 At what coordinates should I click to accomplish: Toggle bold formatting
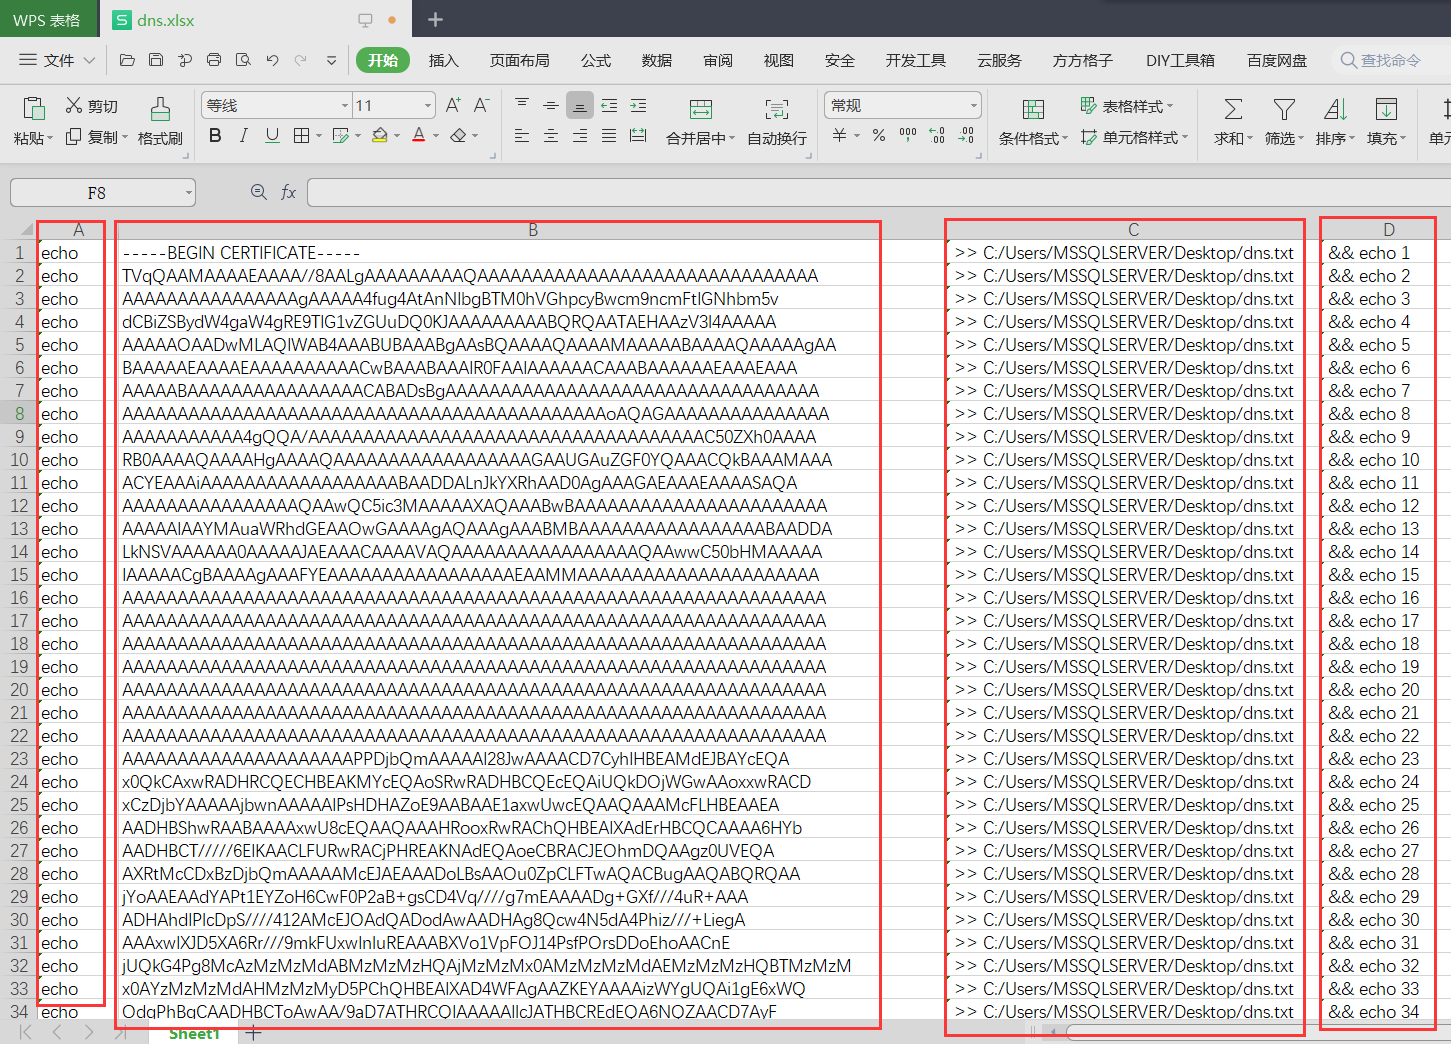pos(215,135)
